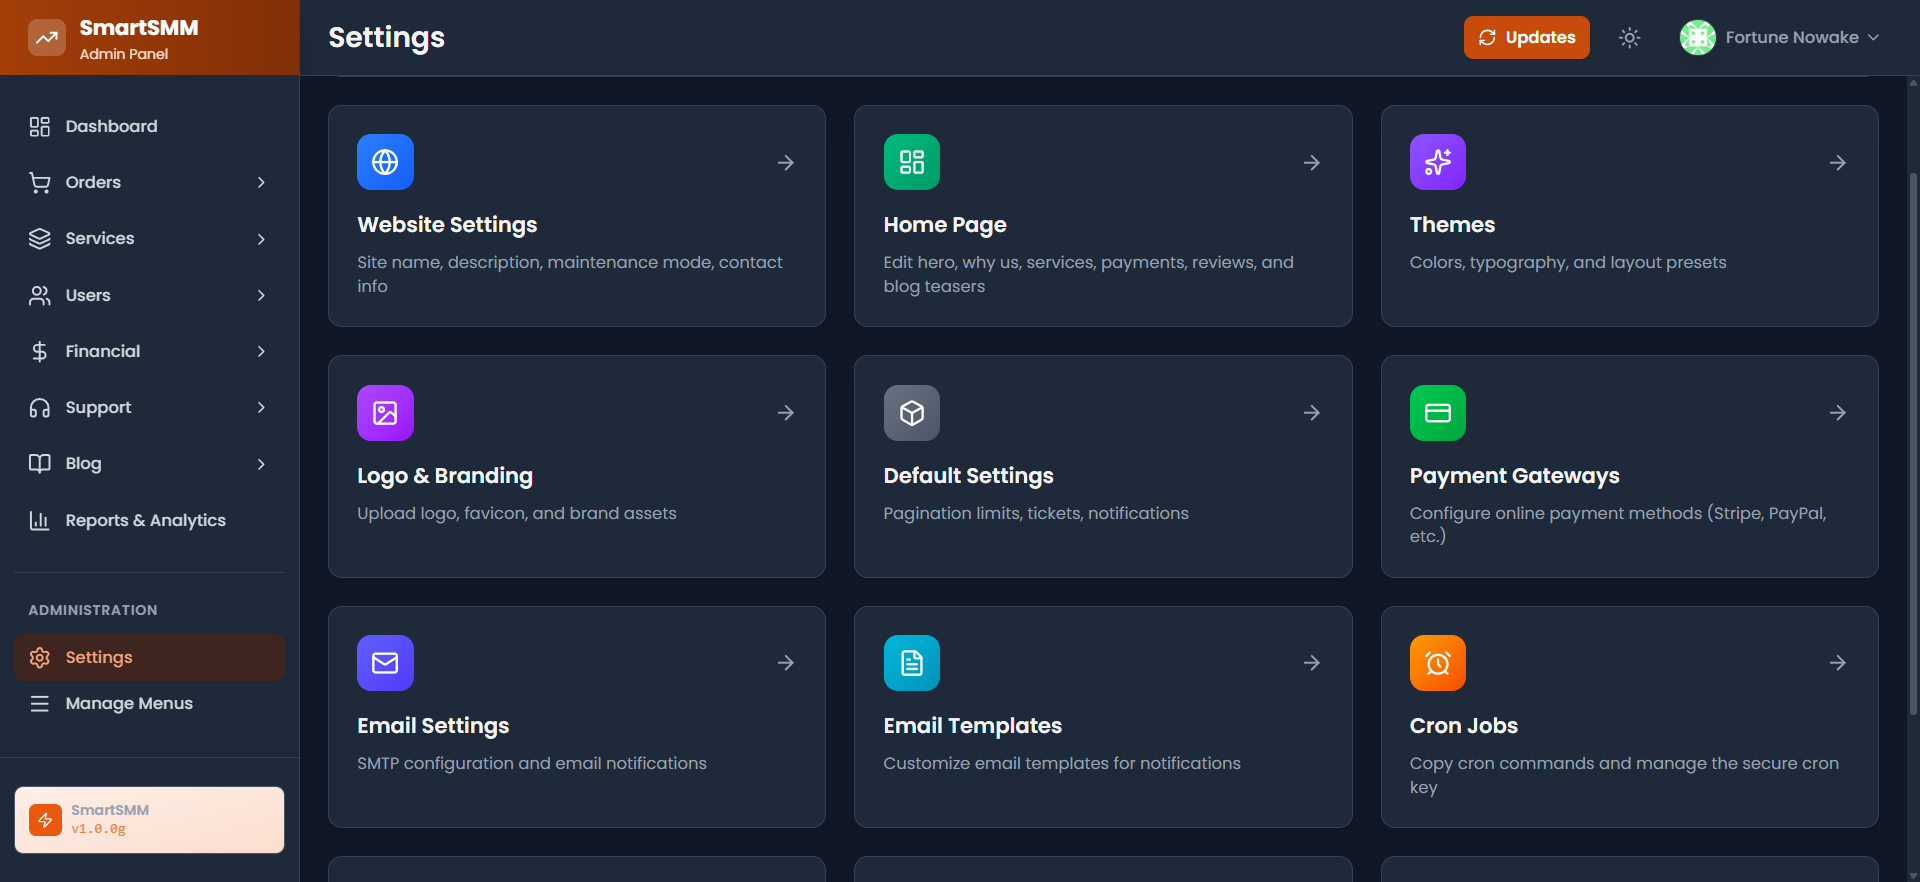Click the Email Templates document icon

[911, 663]
